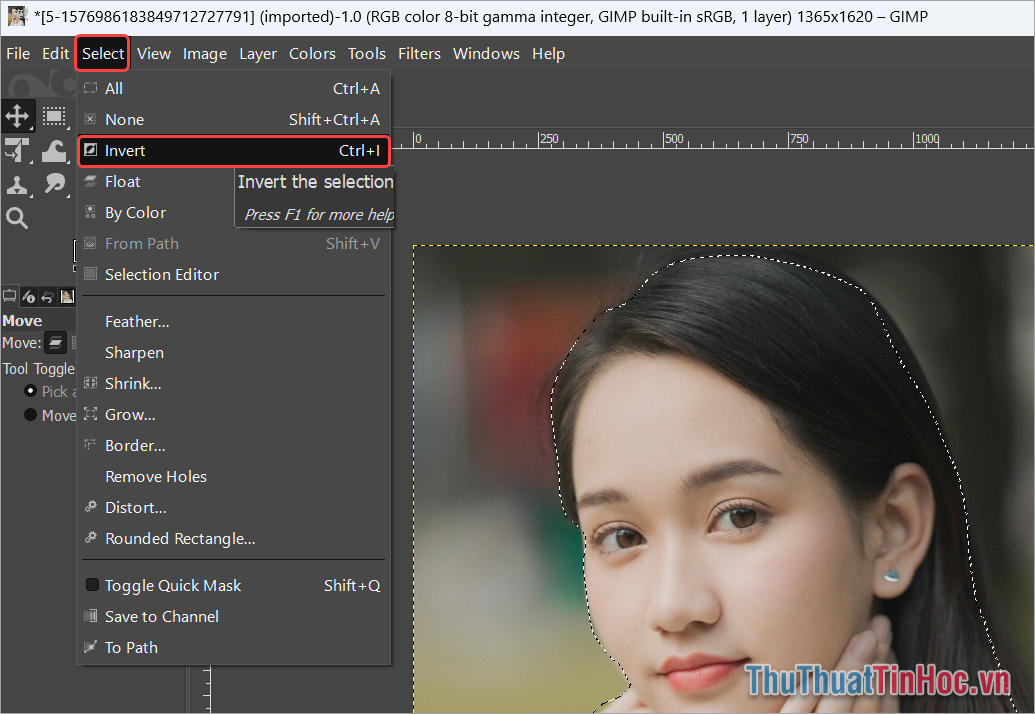Open the Undo History tab

(48, 296)
